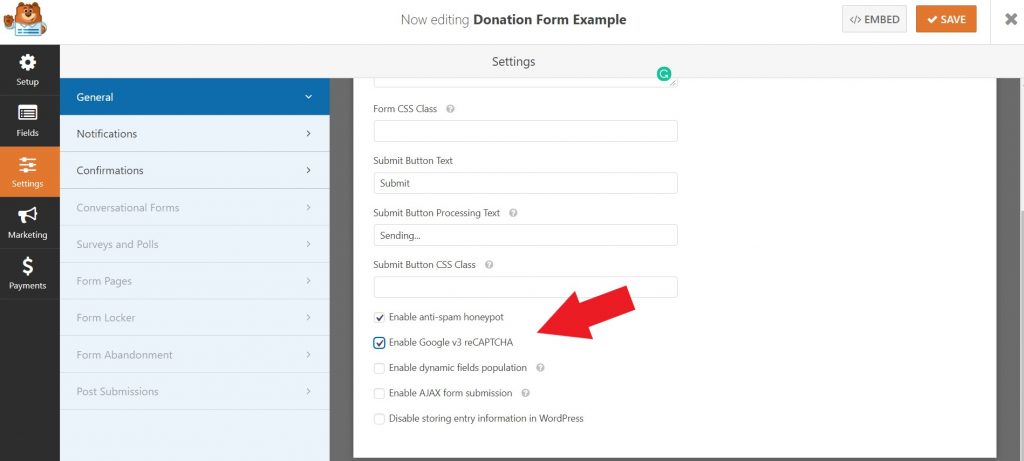This screenshot has height=461, width=1024.
Task: Collapse the General section chevron
Action: 309,97
